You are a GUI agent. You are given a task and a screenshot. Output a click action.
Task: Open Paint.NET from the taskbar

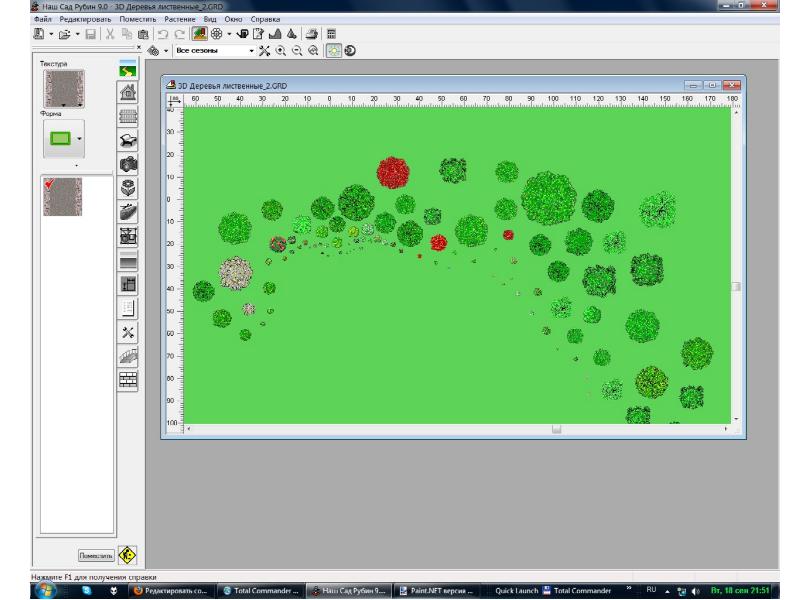tap(437, 590)
